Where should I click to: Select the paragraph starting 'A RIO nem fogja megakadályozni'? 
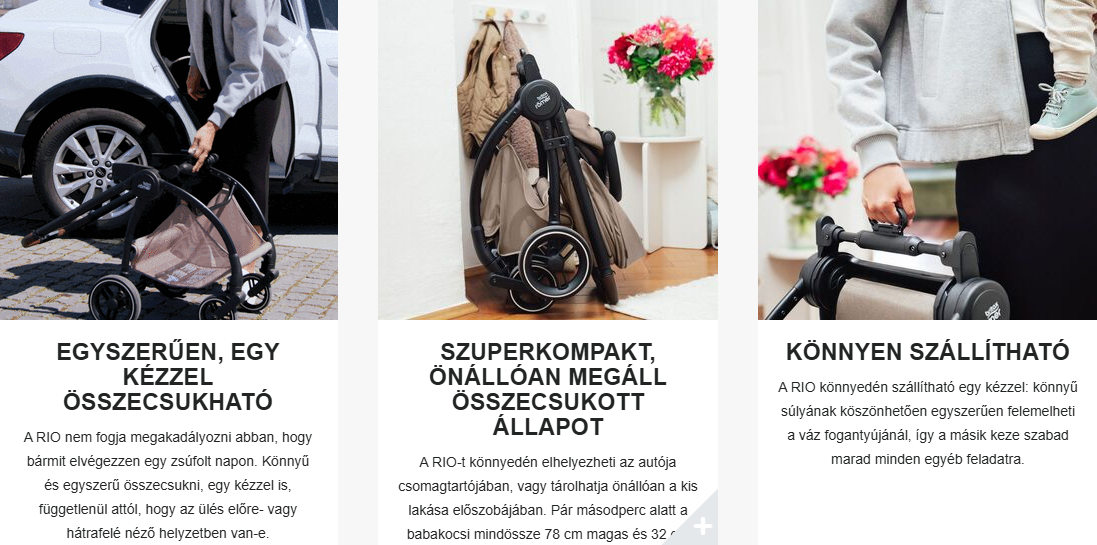tap(168, 485)
